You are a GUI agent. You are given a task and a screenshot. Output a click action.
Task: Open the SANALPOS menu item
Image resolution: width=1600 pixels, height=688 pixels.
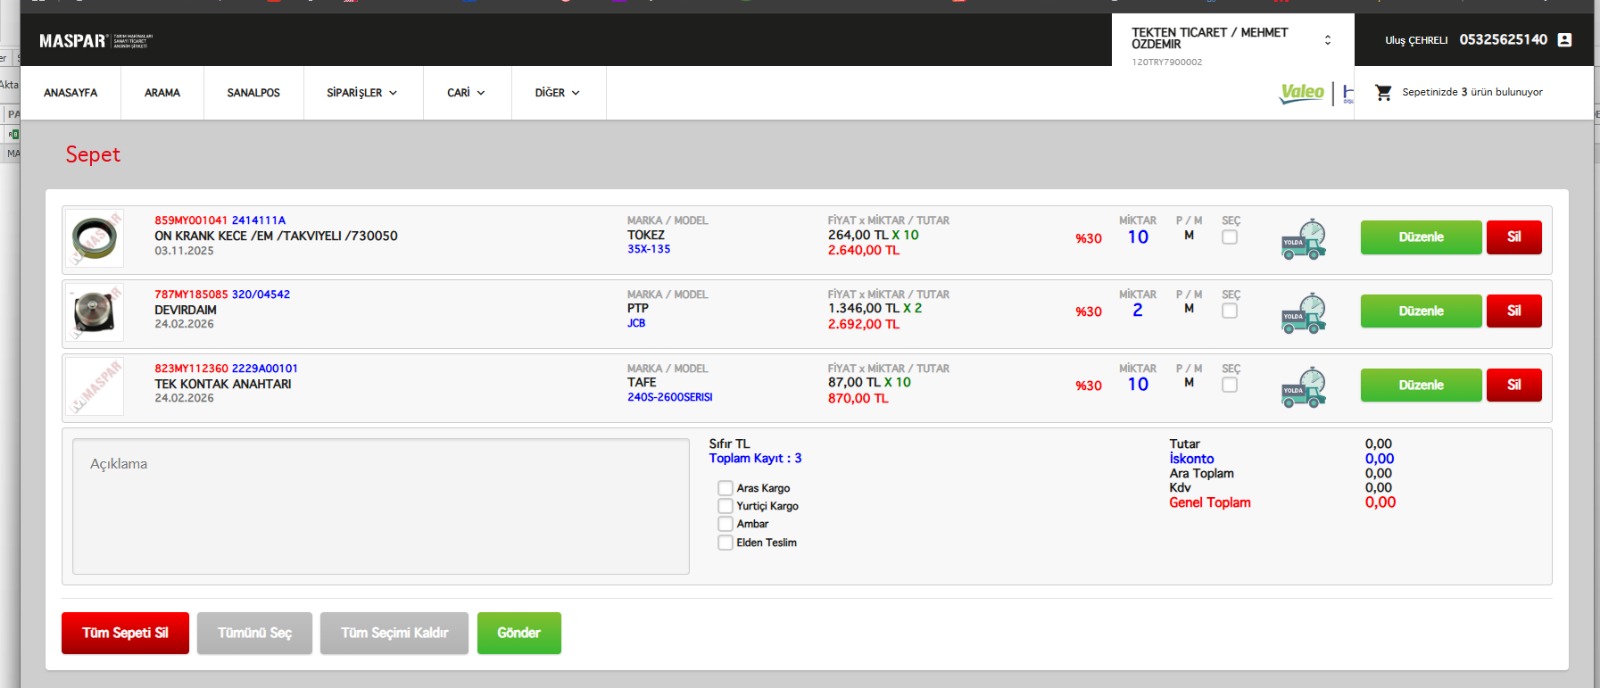253,93
